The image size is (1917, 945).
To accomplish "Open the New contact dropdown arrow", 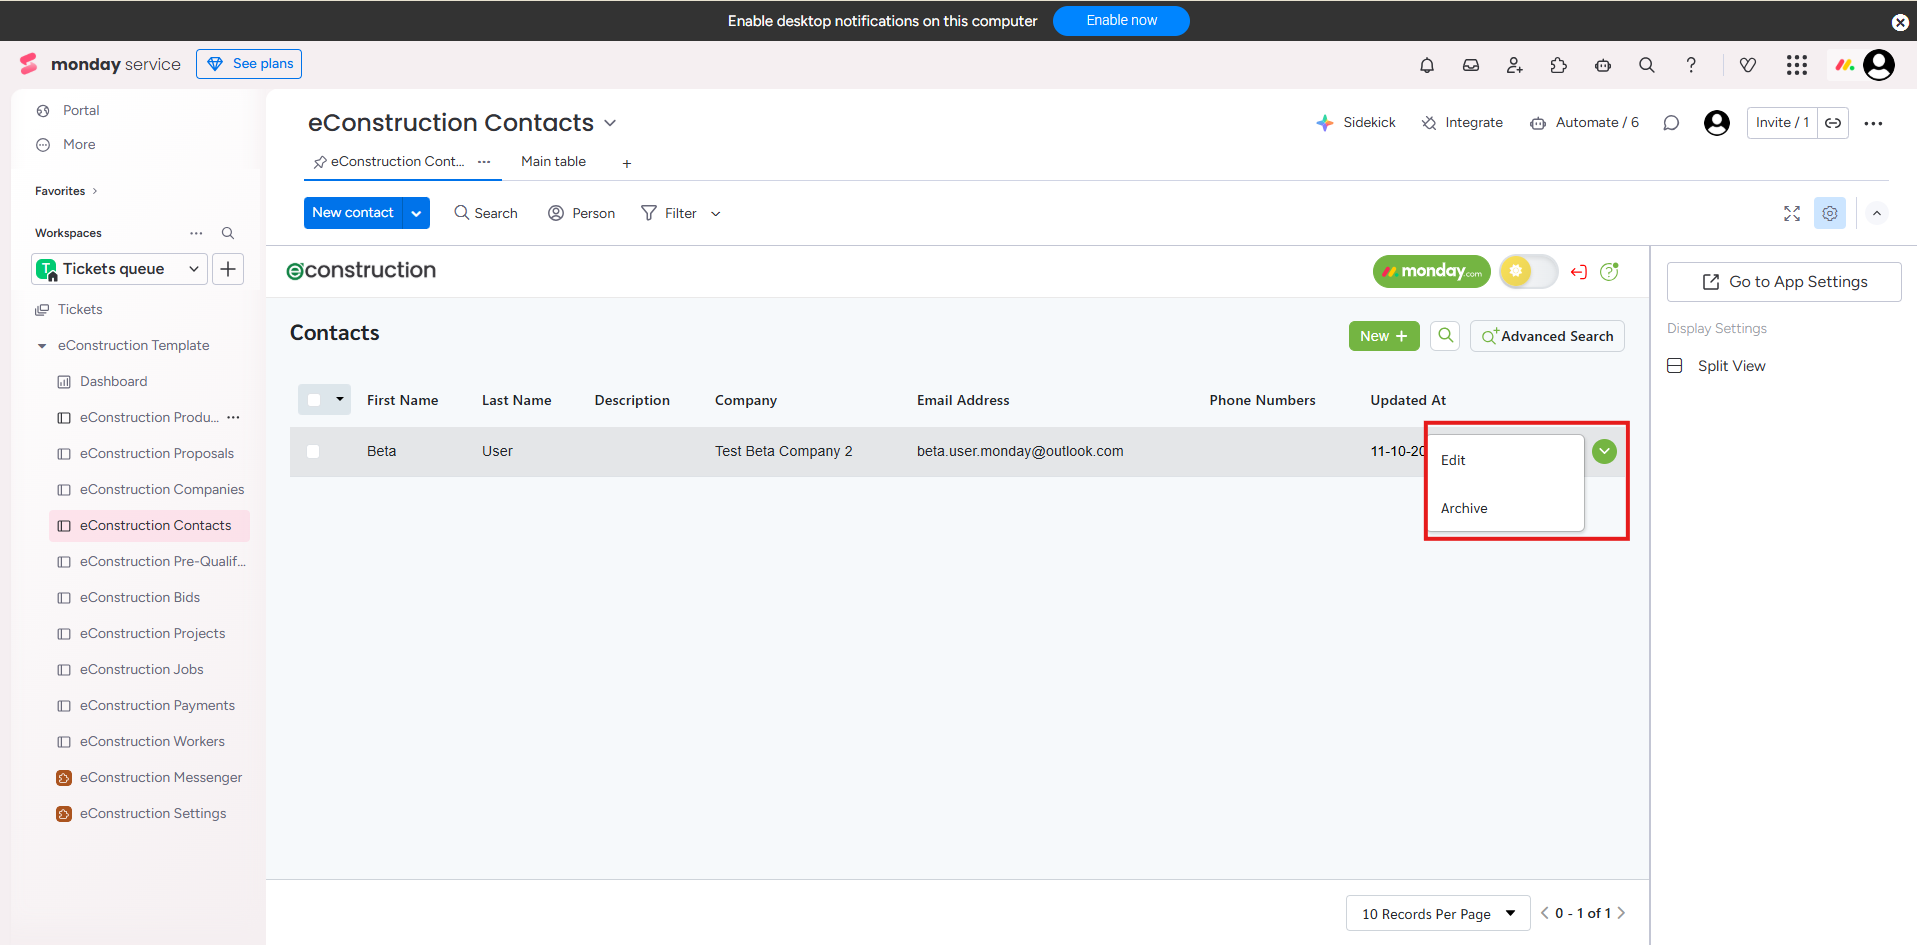I will 416,213.
